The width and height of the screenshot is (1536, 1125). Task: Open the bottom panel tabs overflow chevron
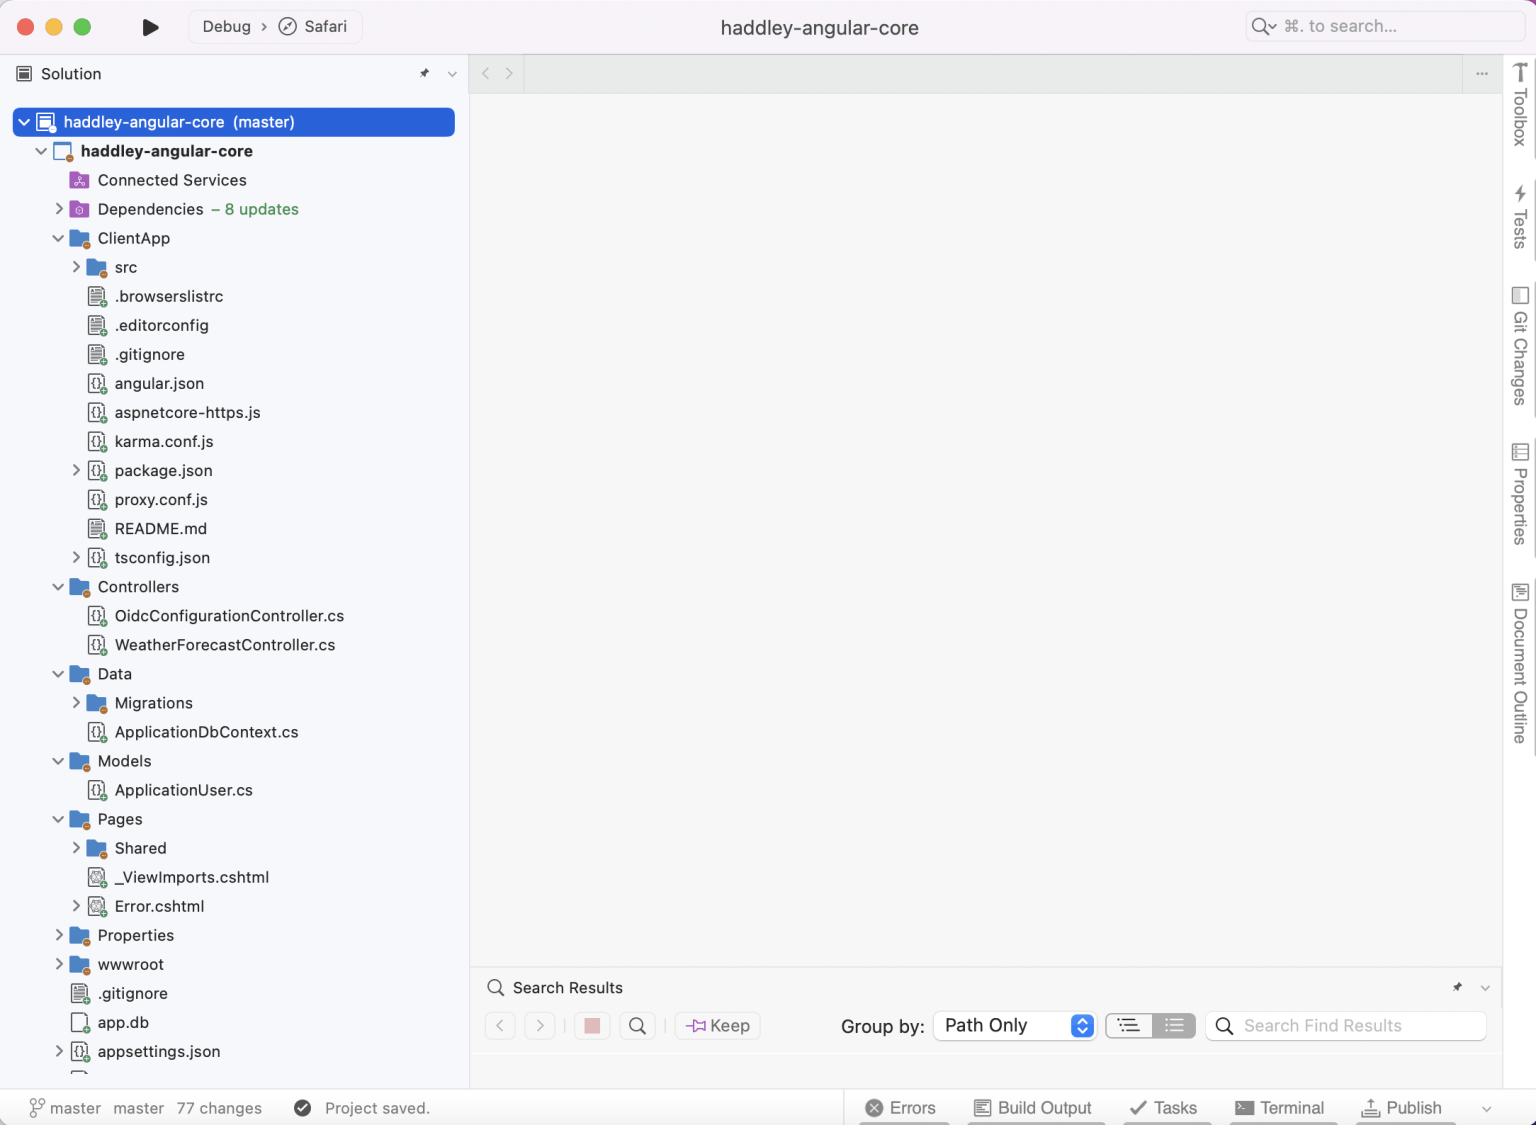point(1486,1108)
